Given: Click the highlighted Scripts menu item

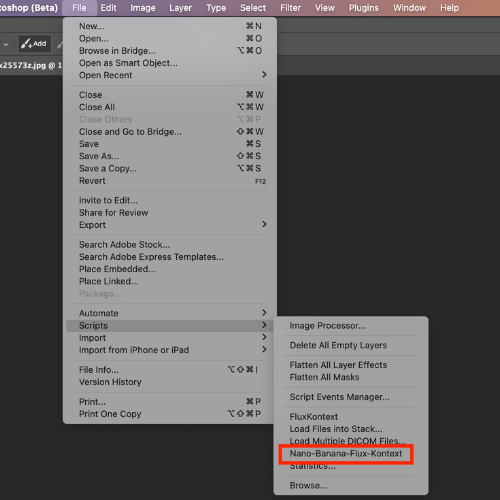Looking at the screenshot, I should coord(170,325).
